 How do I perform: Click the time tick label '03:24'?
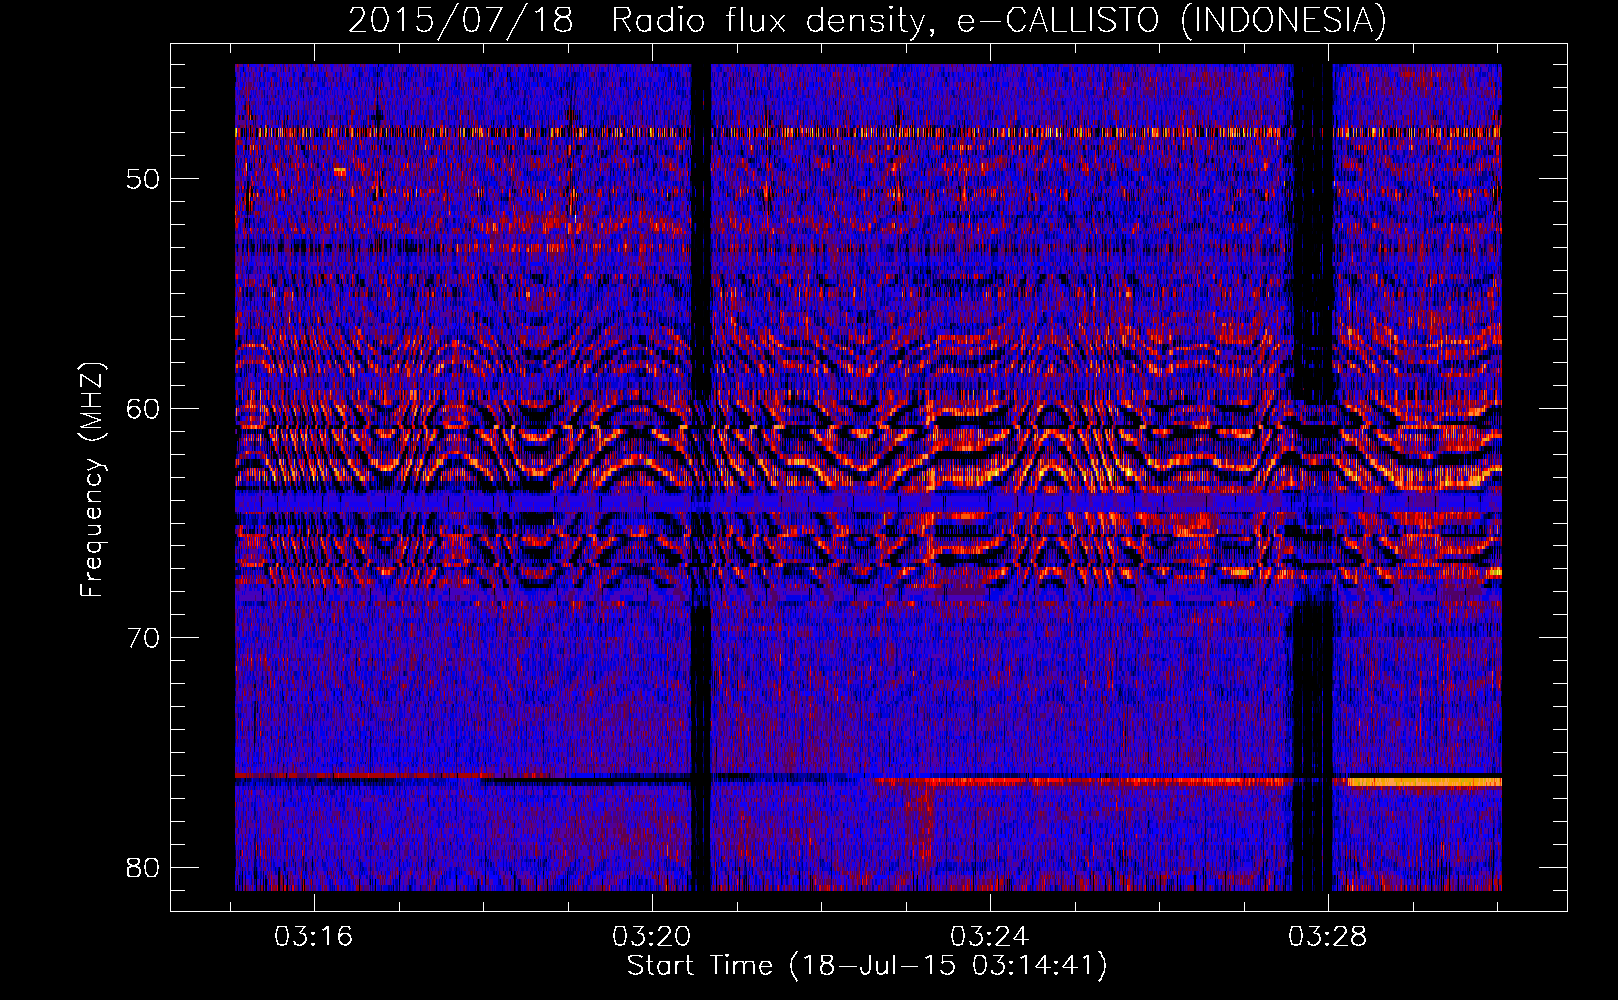click(x=990, y=937)
